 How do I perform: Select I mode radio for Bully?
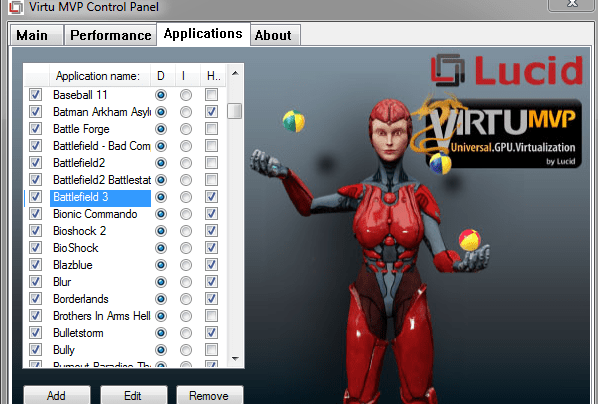[x=186, y=350]
